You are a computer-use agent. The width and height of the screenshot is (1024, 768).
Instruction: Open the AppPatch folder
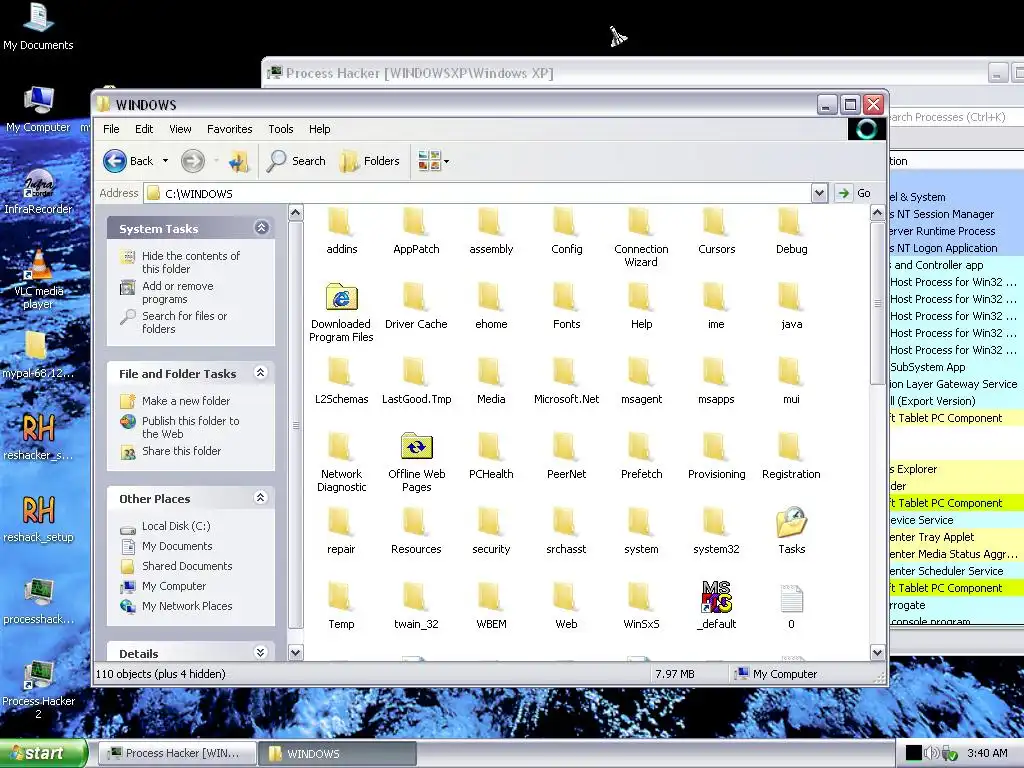coord(416,231)
